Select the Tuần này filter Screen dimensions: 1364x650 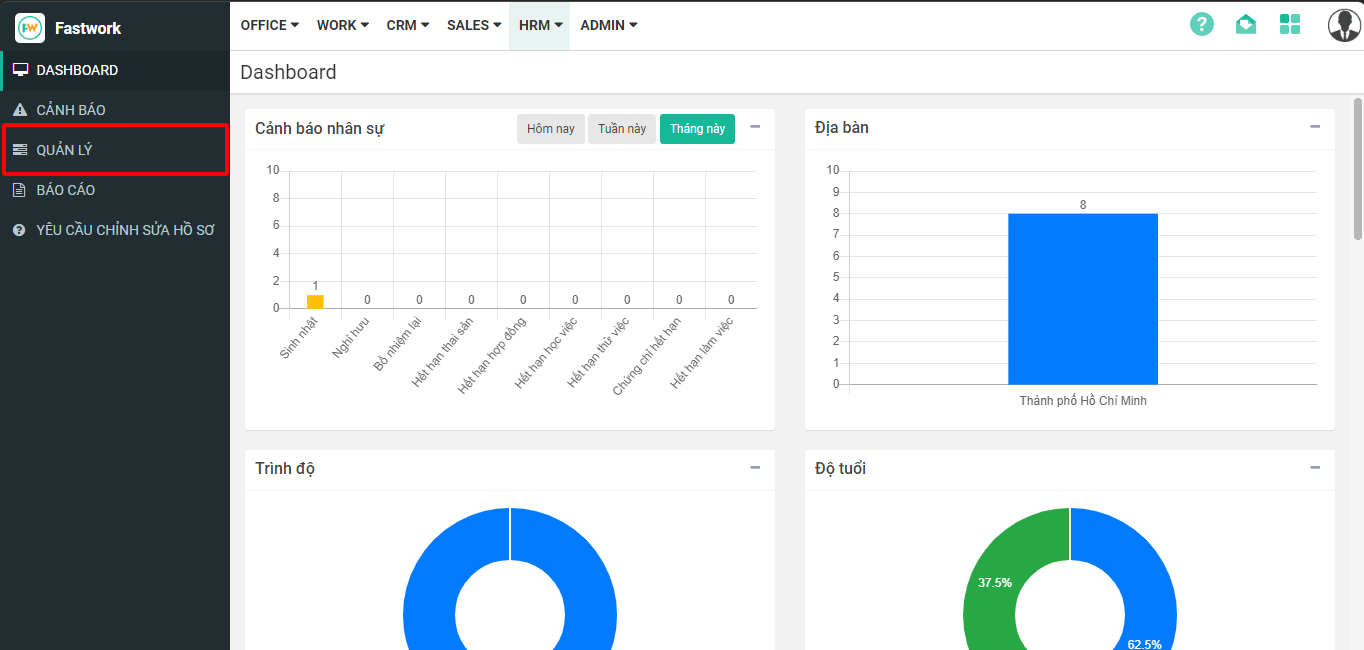coord(622,129)
